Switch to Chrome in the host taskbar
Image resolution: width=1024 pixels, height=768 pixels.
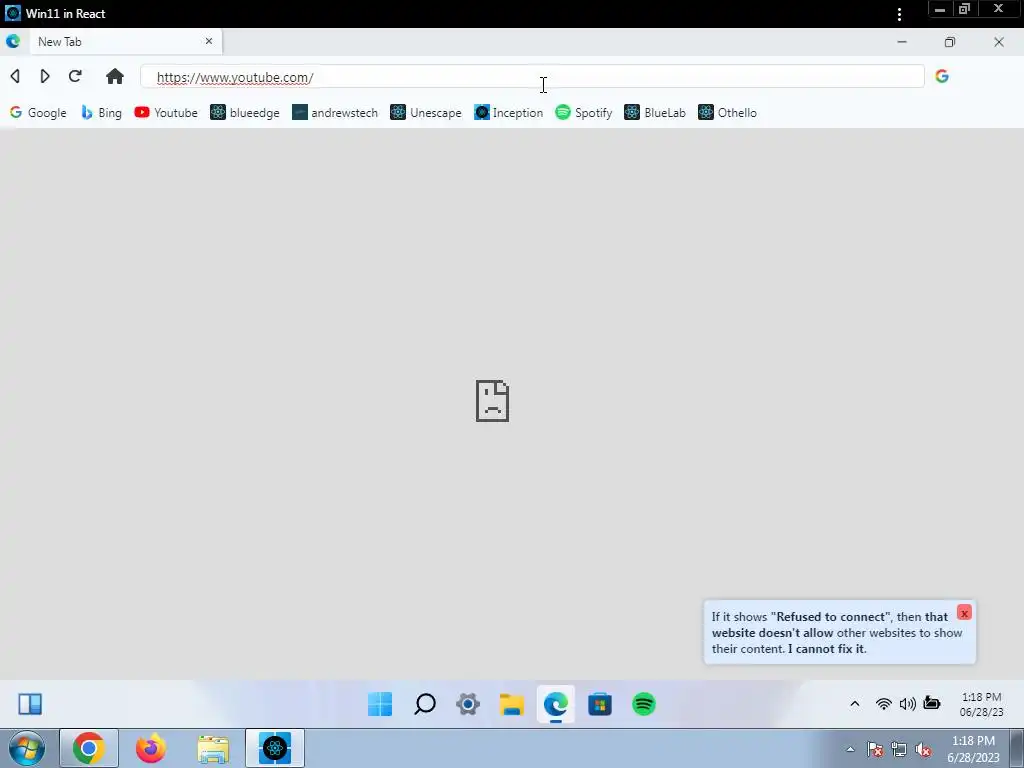[x=89, y=748]
